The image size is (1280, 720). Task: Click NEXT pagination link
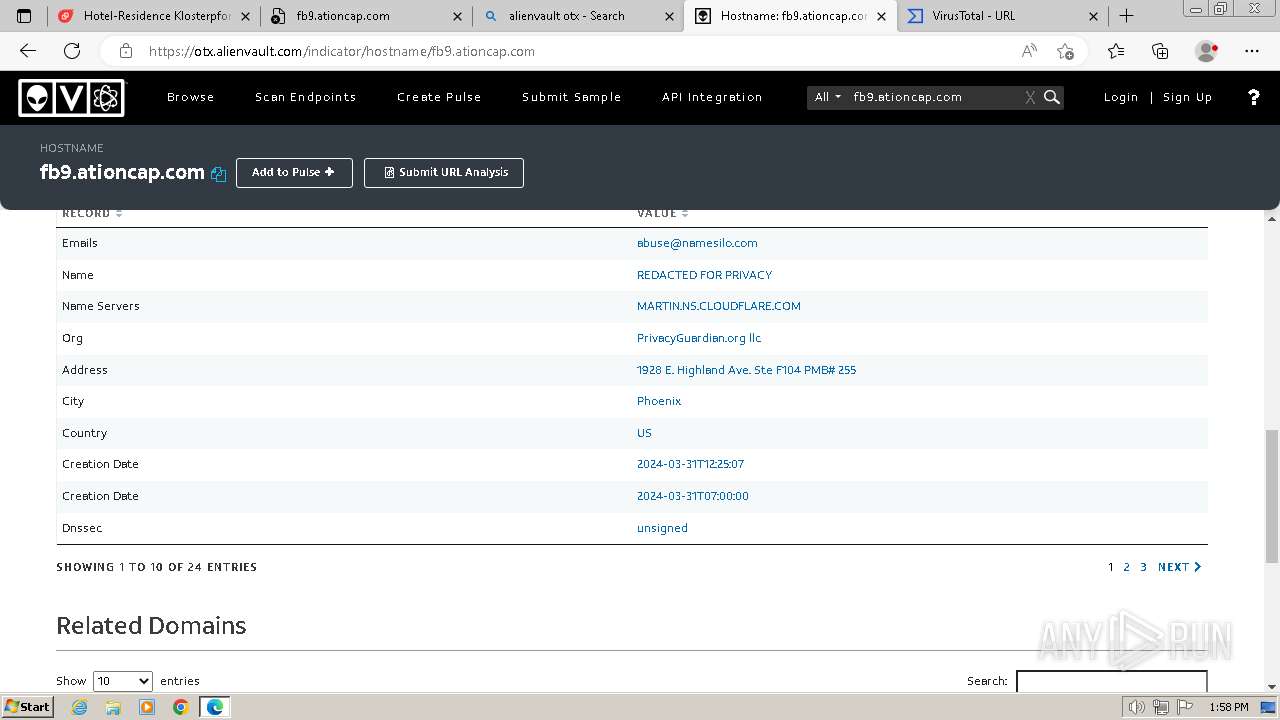click(1180, 567)
